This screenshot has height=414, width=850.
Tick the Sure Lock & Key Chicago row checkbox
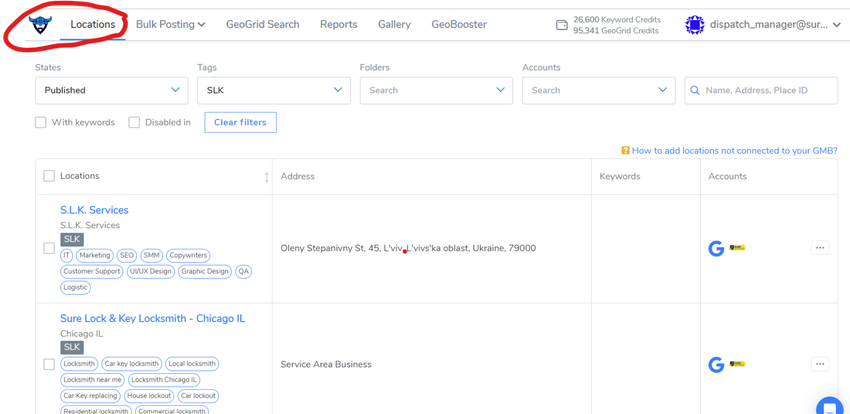point(49,364)
